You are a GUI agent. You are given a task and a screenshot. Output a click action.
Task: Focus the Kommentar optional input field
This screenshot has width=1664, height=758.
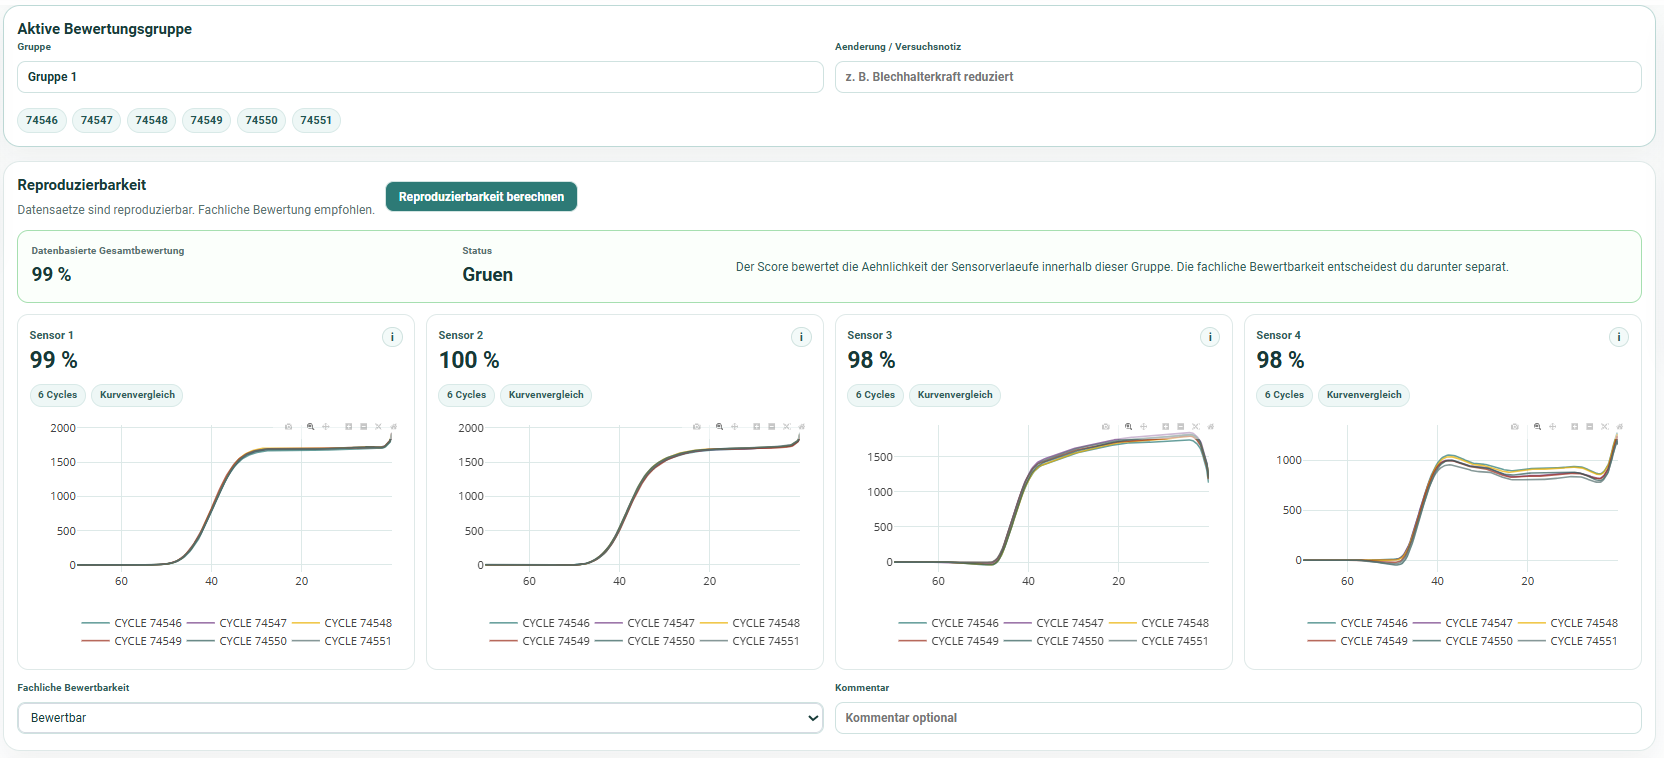[1238, 718]
